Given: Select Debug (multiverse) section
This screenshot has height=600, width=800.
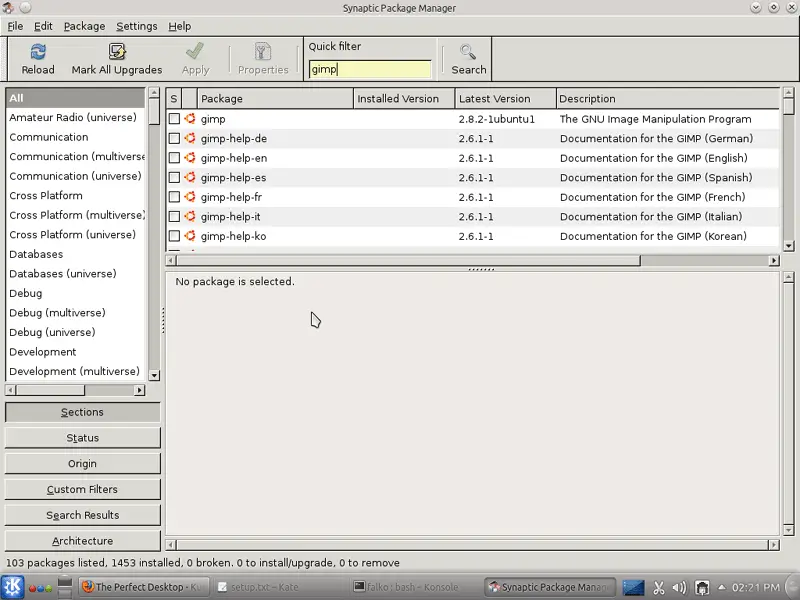Looking at the screenshot, I should click(75, 313).
